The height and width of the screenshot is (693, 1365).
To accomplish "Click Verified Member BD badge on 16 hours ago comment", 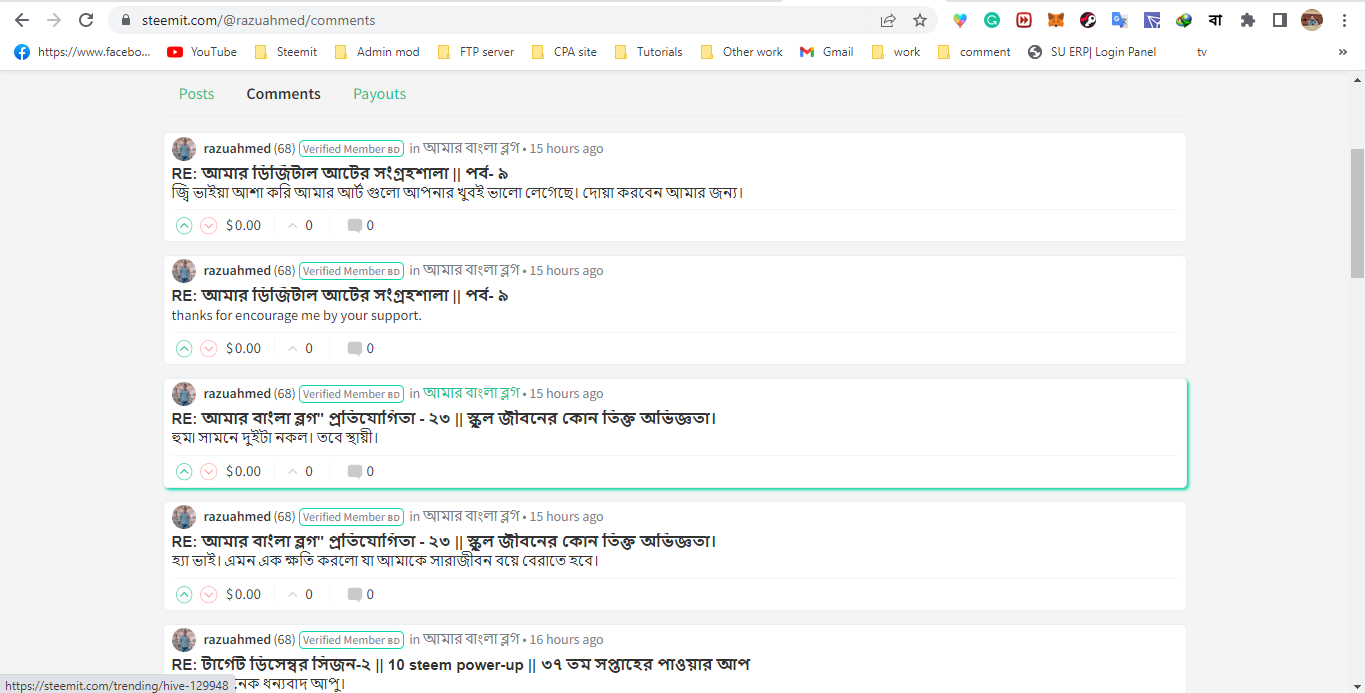I will point(351,640).
